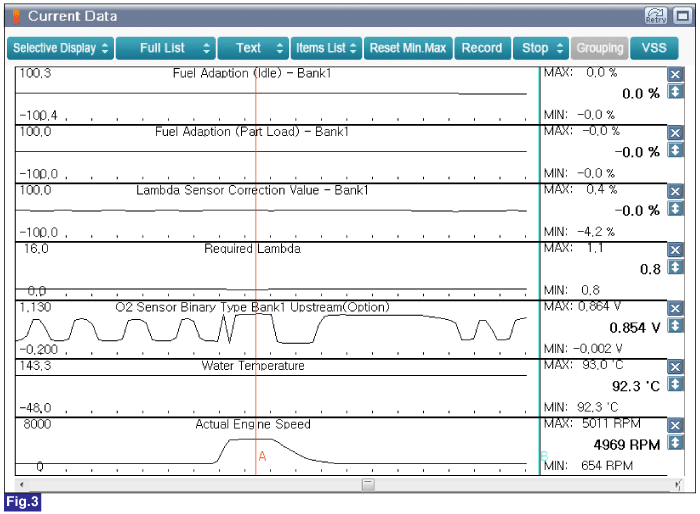
Task: Click up-down arrow icon of O2 Sensor row
Action: click(675, 326)
